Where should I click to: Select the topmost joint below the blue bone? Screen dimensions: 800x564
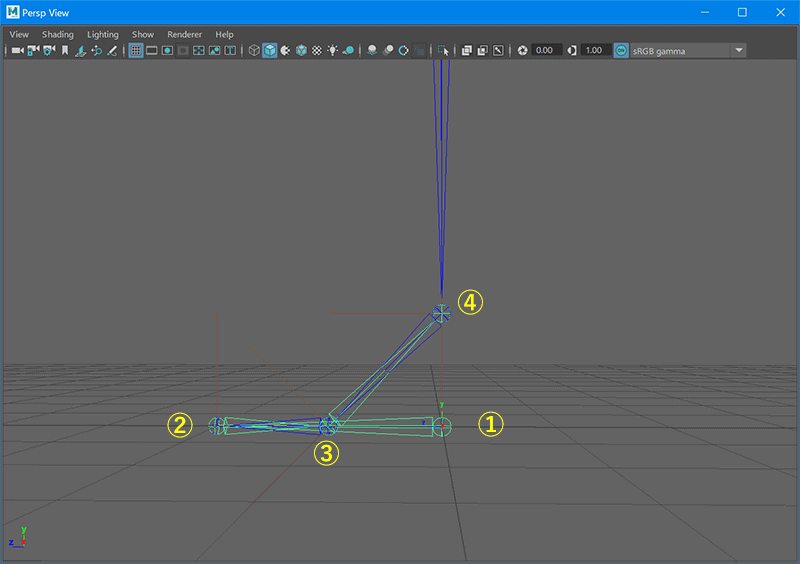pyautogui.click(x=441, y=313)
